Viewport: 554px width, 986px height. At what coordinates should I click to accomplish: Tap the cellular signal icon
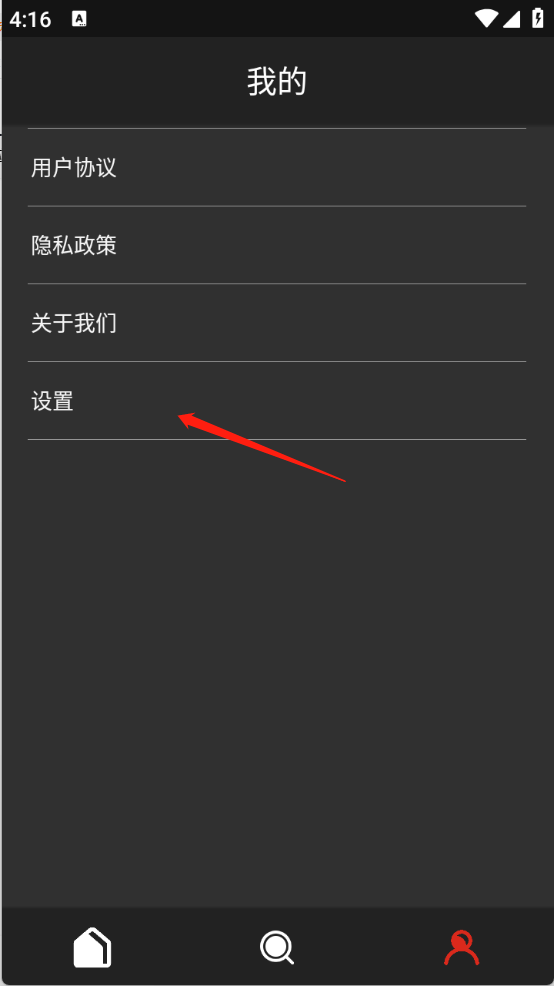click(x=511, y=19)
